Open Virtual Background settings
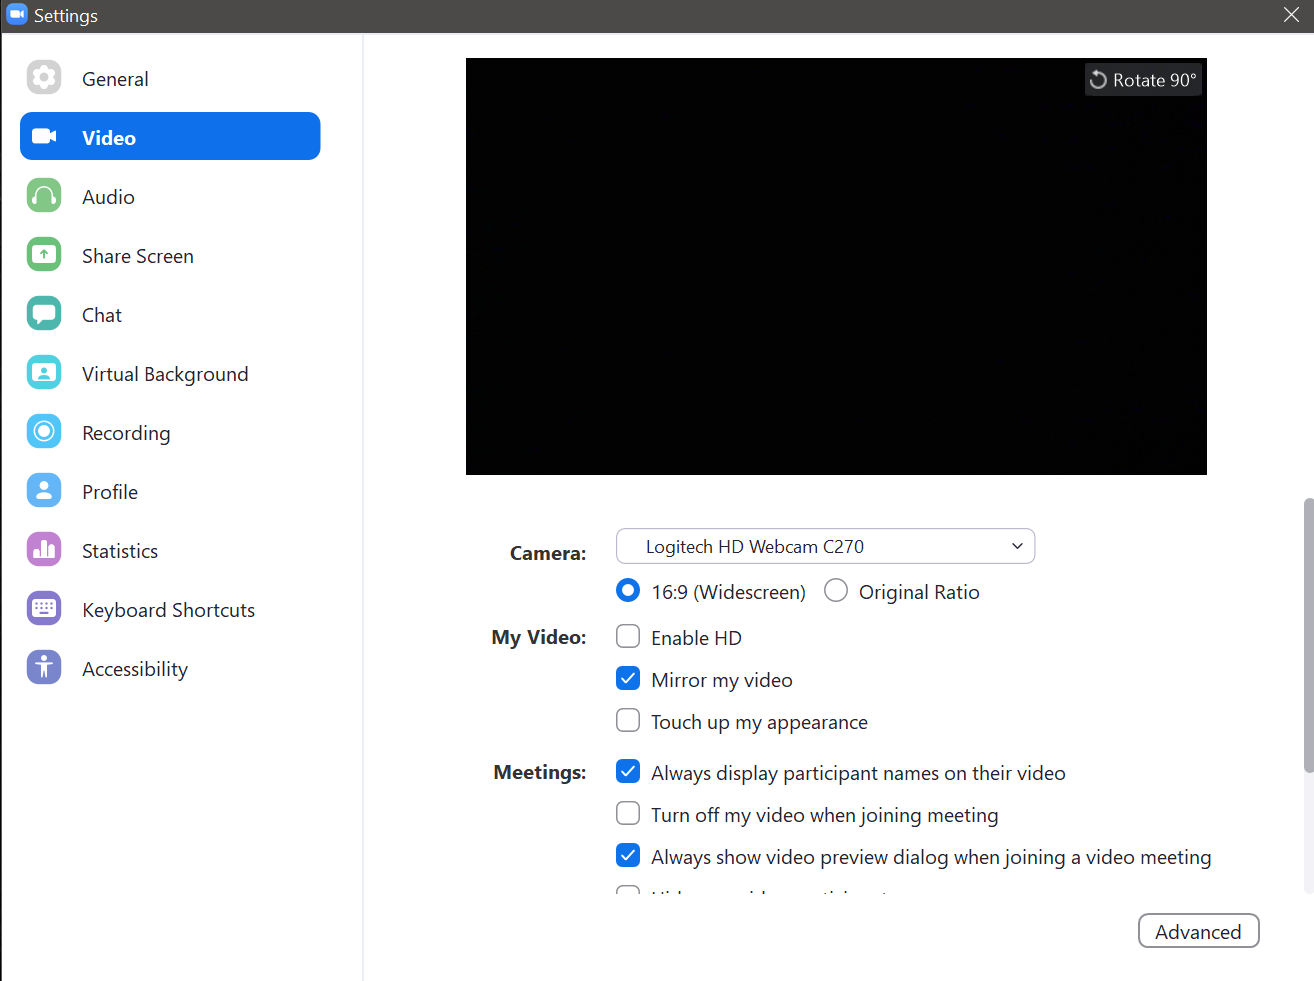 click(170, 373)
